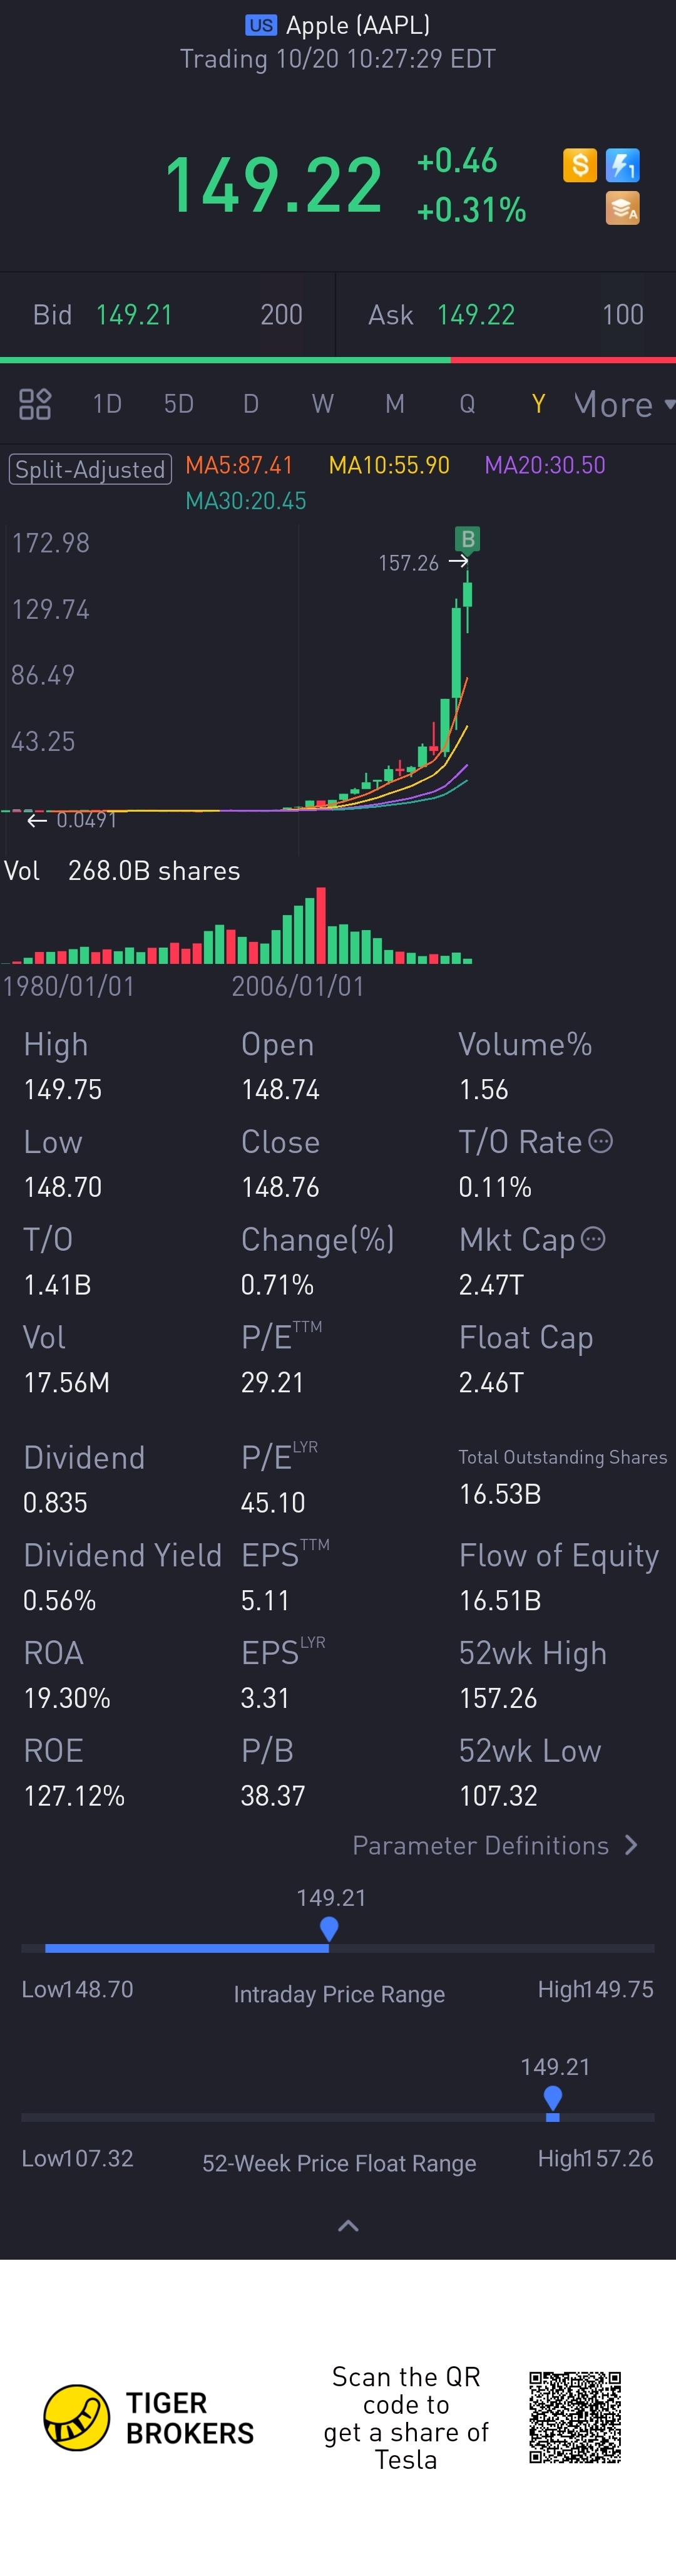Screen dimensions: 676x2576
Task: Expand Parameter Definitions chevron arrow
Action: click(631, 1845)
